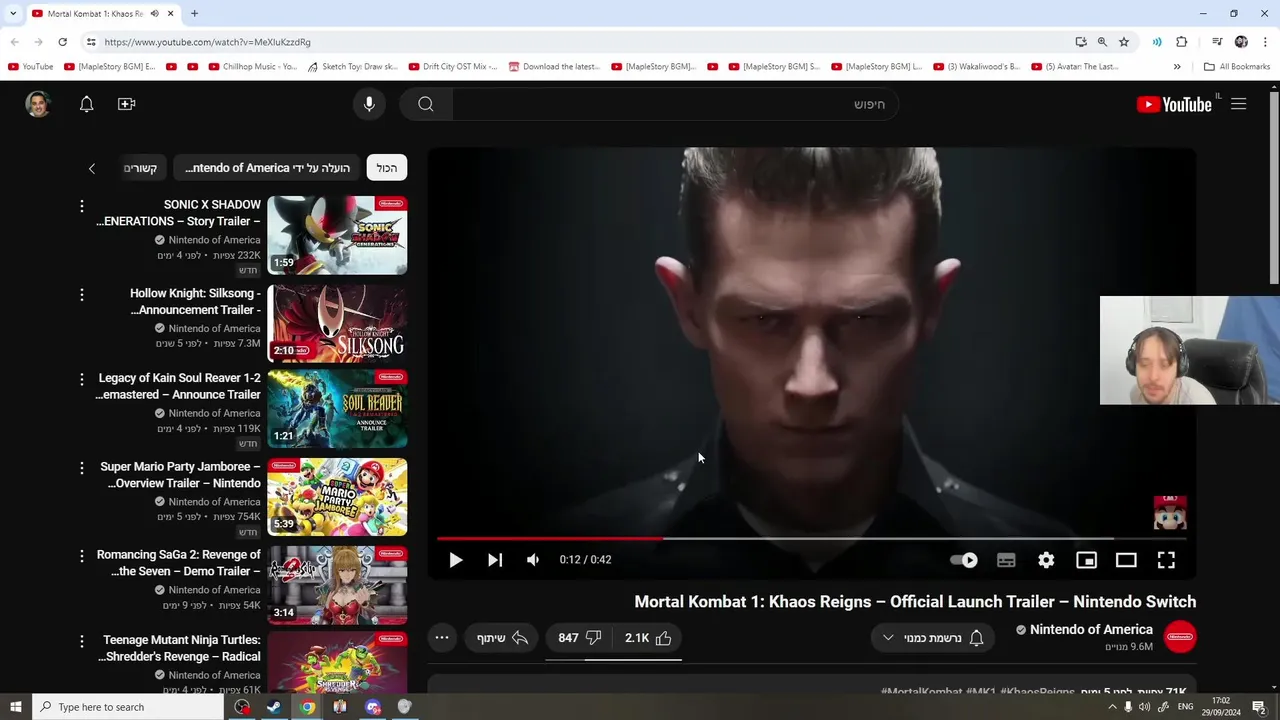This screenshot has width=1280, height=720.
Task: Open options menu for Hollow Knight video
Action: pyautogui.click(x=82, y=294)
